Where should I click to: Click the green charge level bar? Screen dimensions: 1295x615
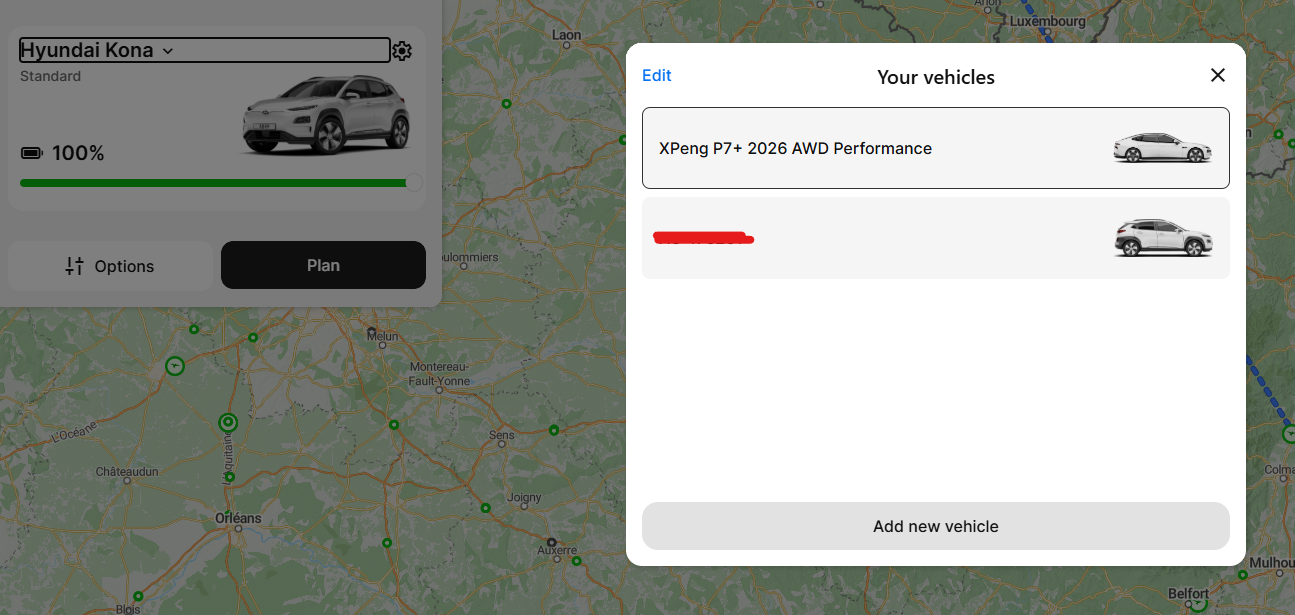(214, 183)
